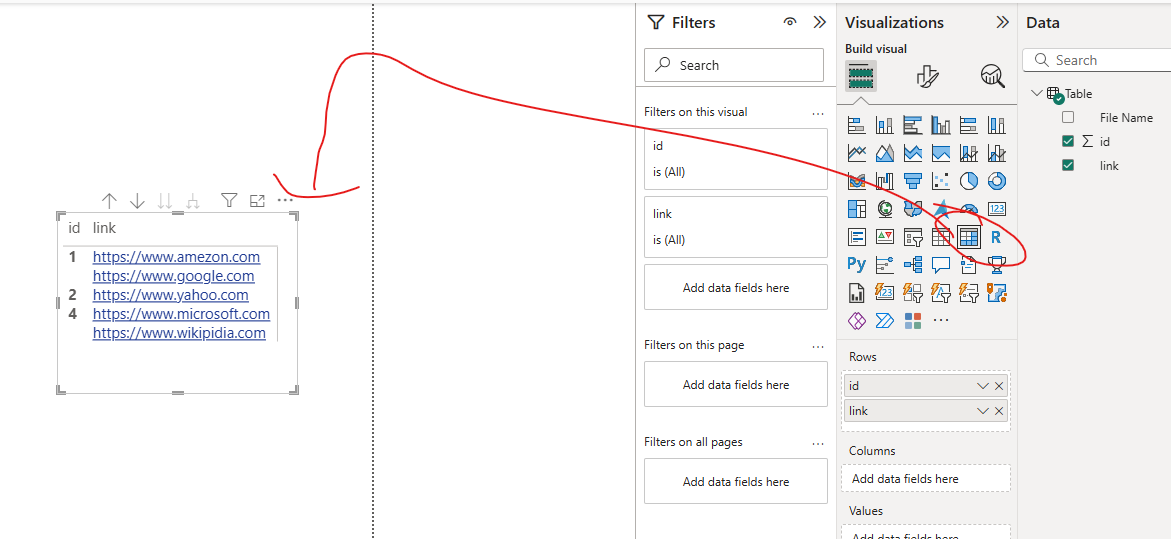Select the Pie chart visual
The height and width of the screenshot is (539, 1171).
968,181
